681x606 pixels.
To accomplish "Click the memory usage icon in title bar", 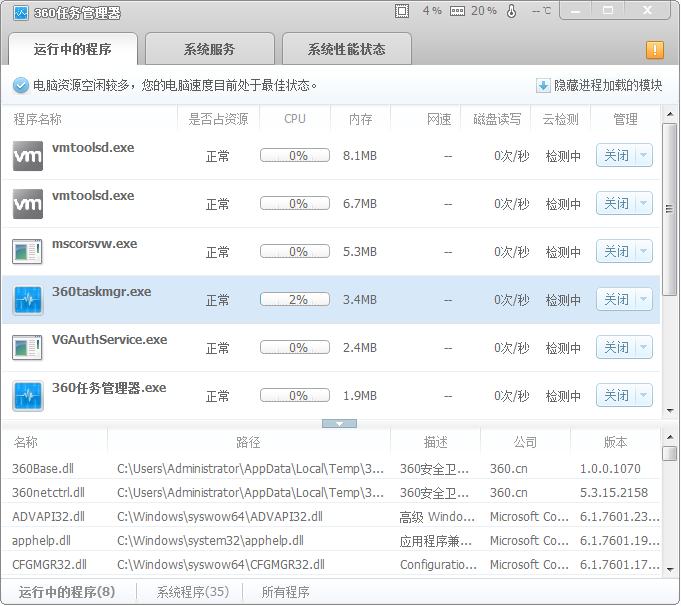I will pos(457,11).
